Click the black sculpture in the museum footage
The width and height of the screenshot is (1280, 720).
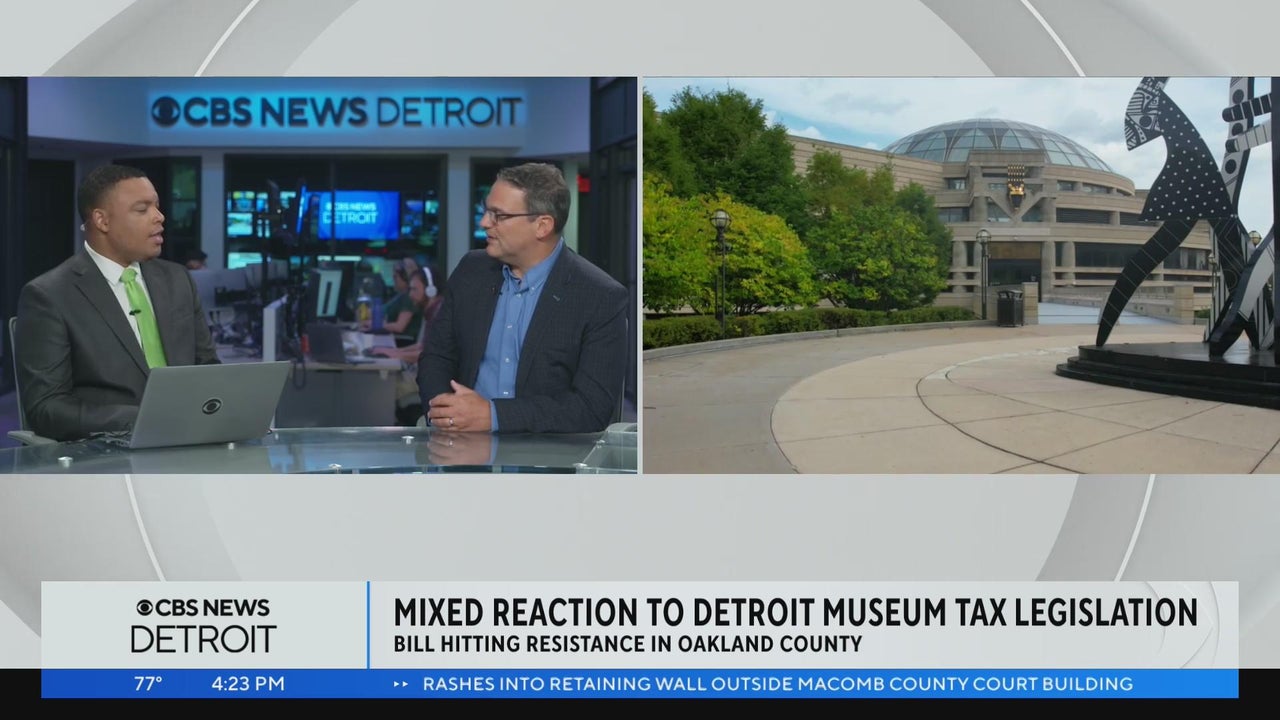tap(1185, 220)
